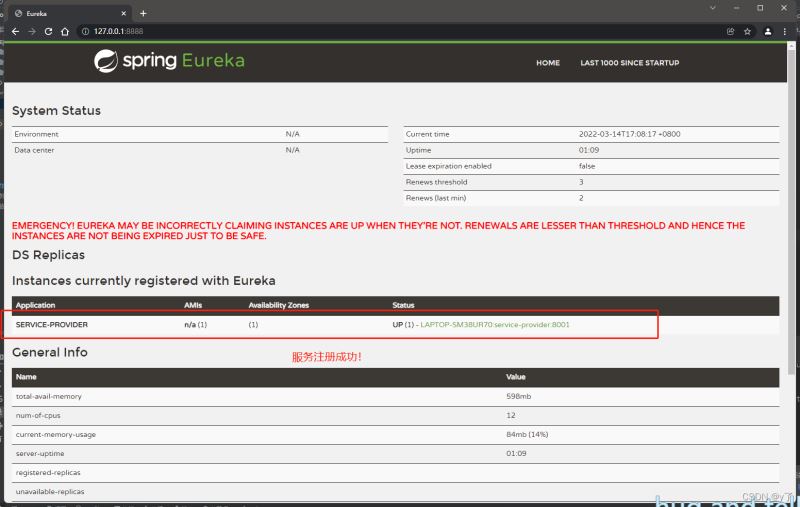The width and height of the screenshot is (800, 507).
Task: View site information icon beside the URL
Action: pyautogui.click(x=85, y=31)
